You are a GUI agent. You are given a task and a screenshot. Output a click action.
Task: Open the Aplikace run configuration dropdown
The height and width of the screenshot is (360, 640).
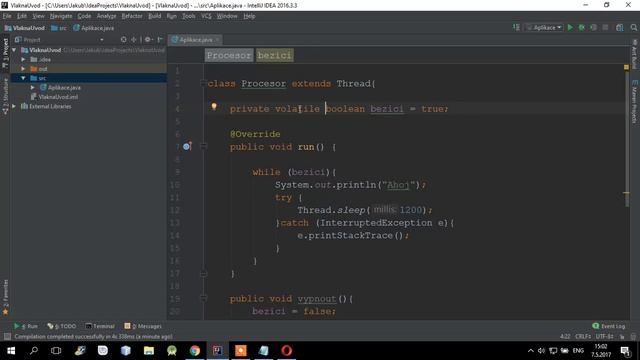[544, 27]
